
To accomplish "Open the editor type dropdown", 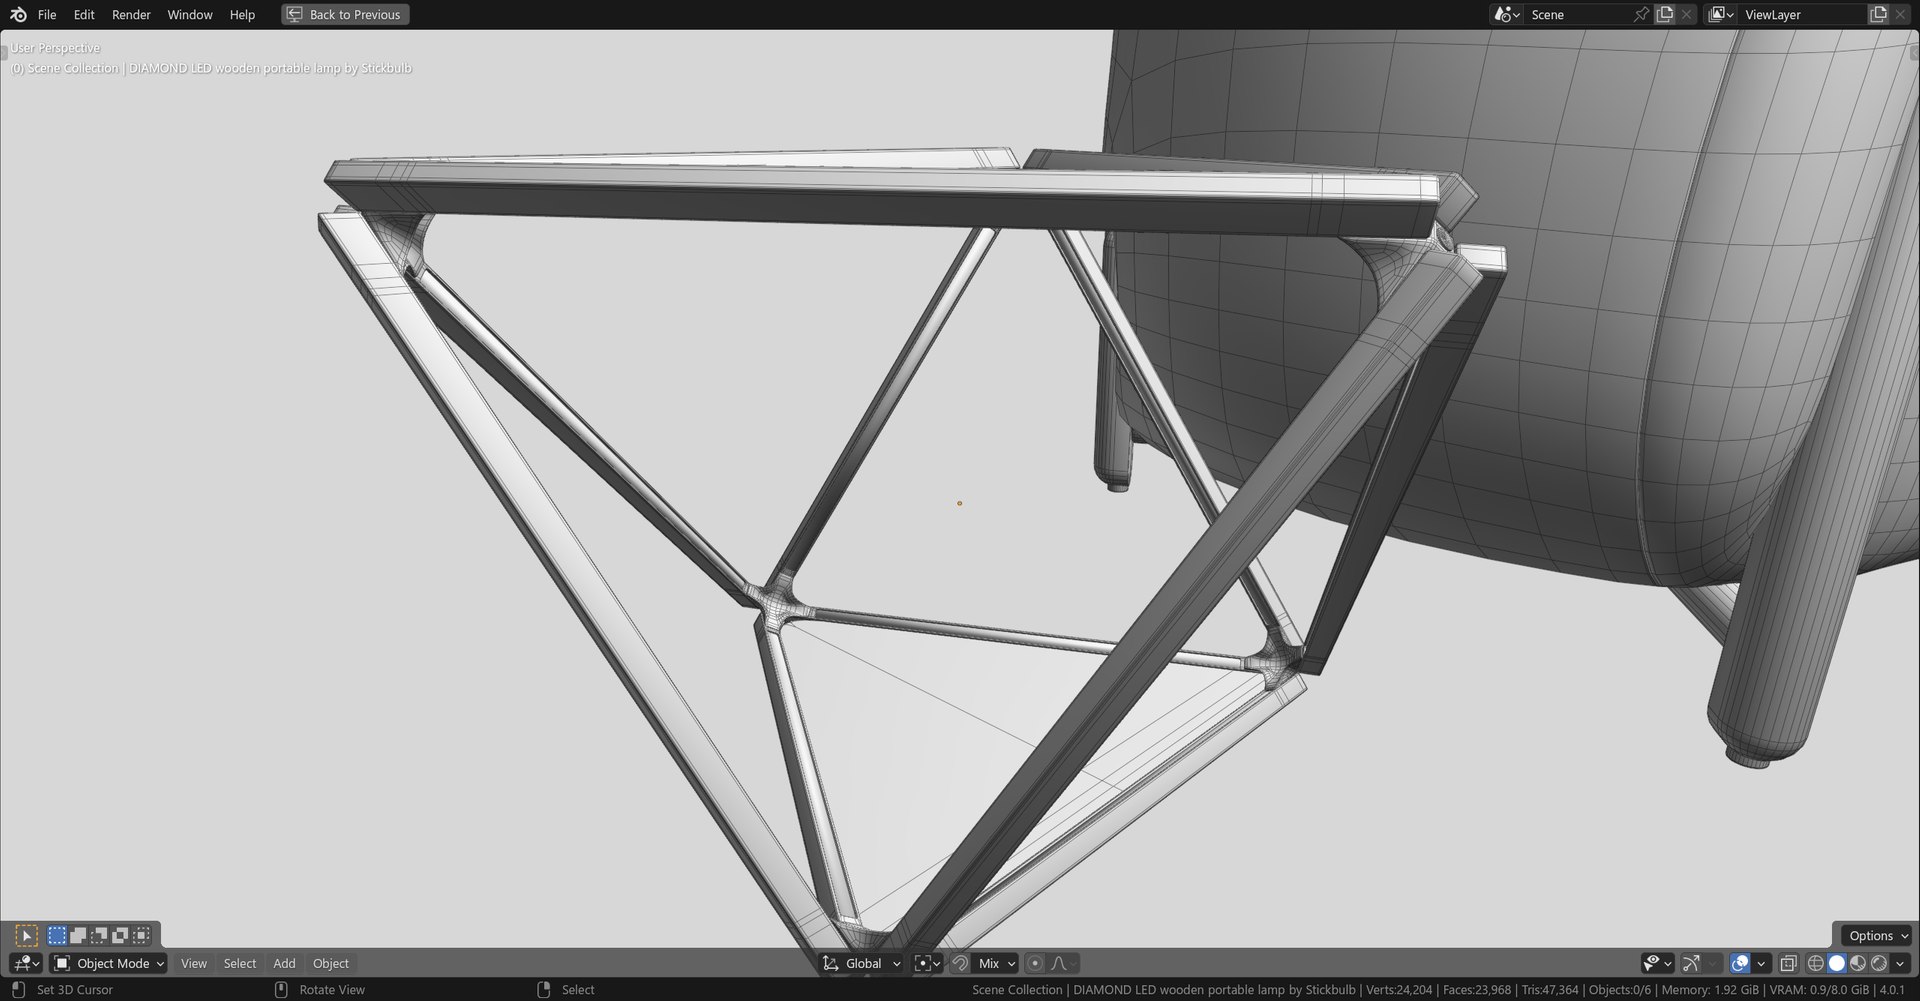I will click(26, 963).
